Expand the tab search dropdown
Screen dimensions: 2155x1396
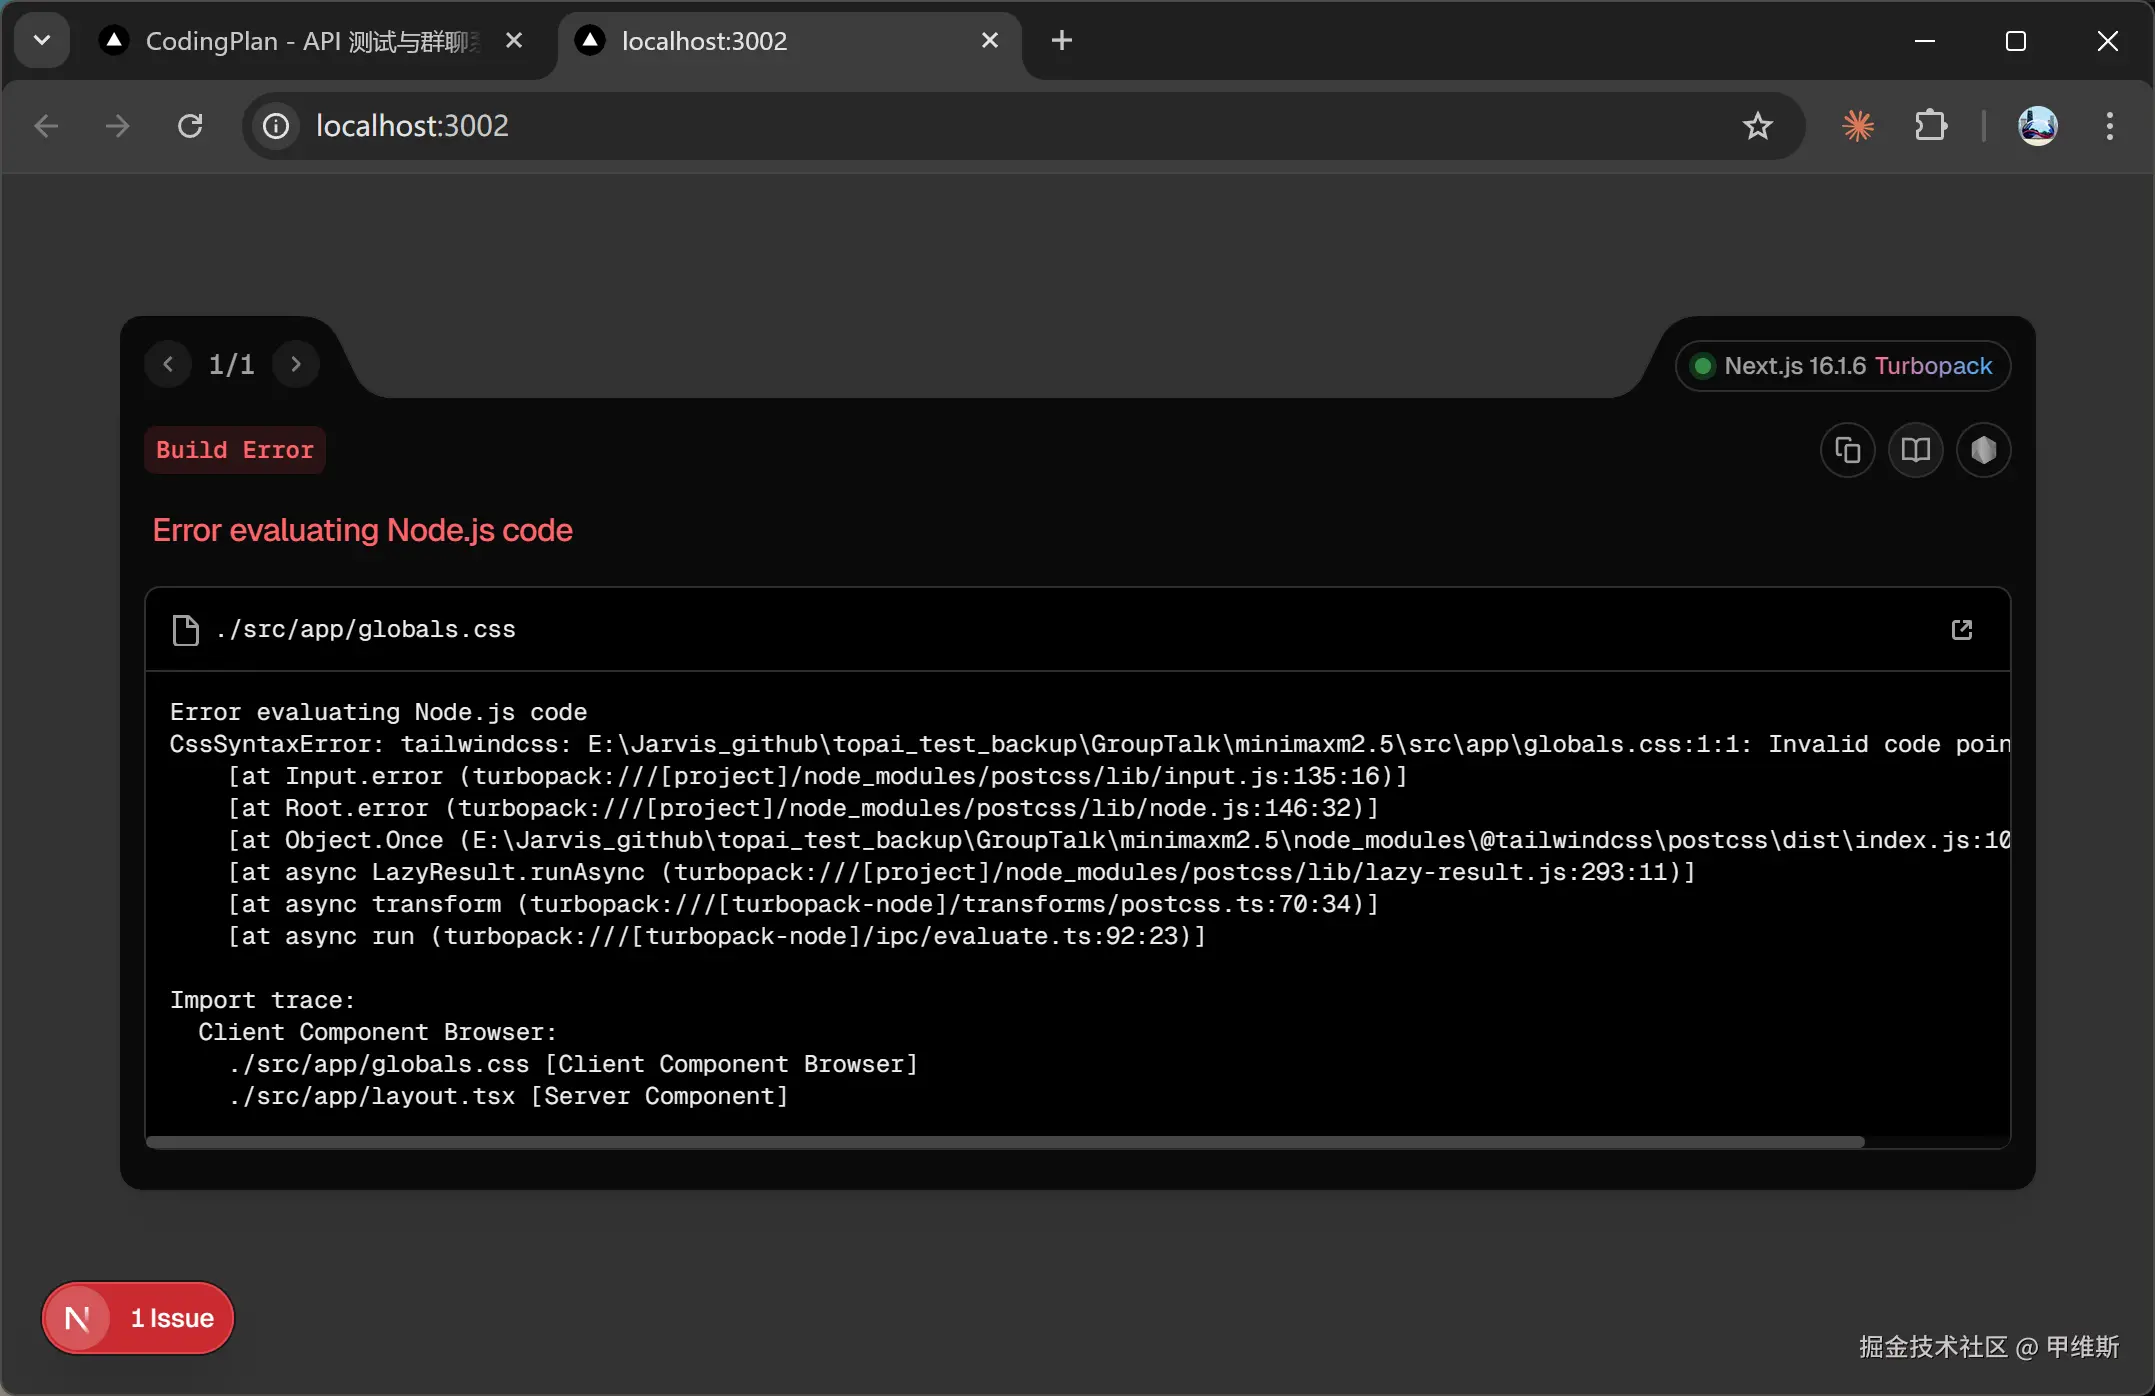click(42, 40)
